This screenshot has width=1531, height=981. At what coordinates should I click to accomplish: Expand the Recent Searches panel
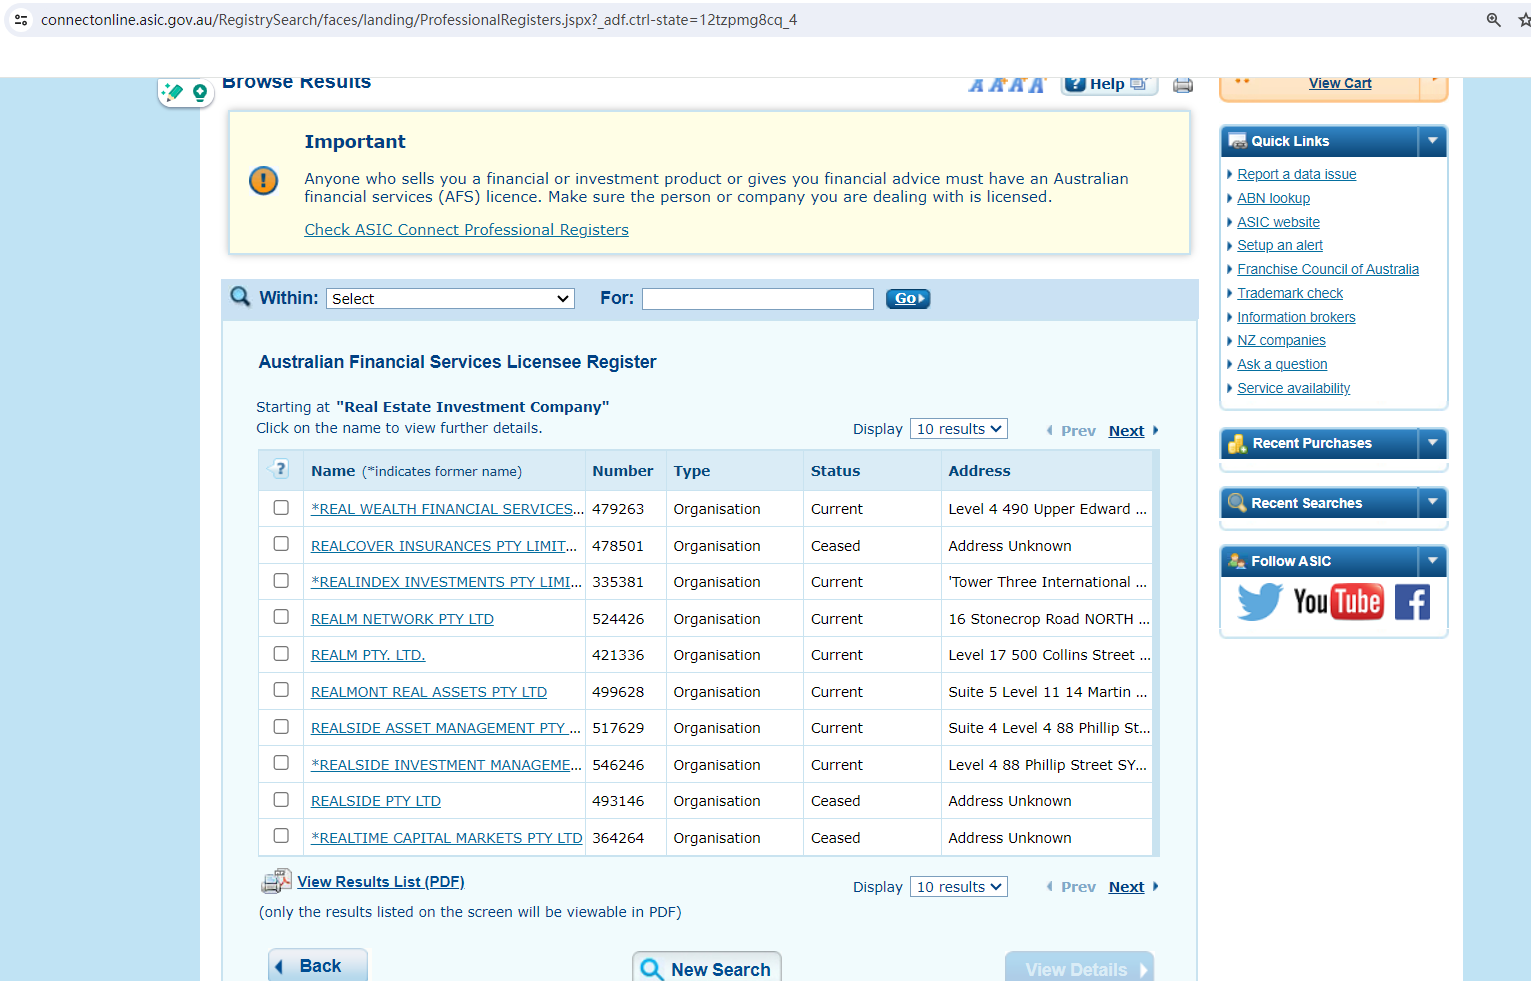tap(1432, 502)
